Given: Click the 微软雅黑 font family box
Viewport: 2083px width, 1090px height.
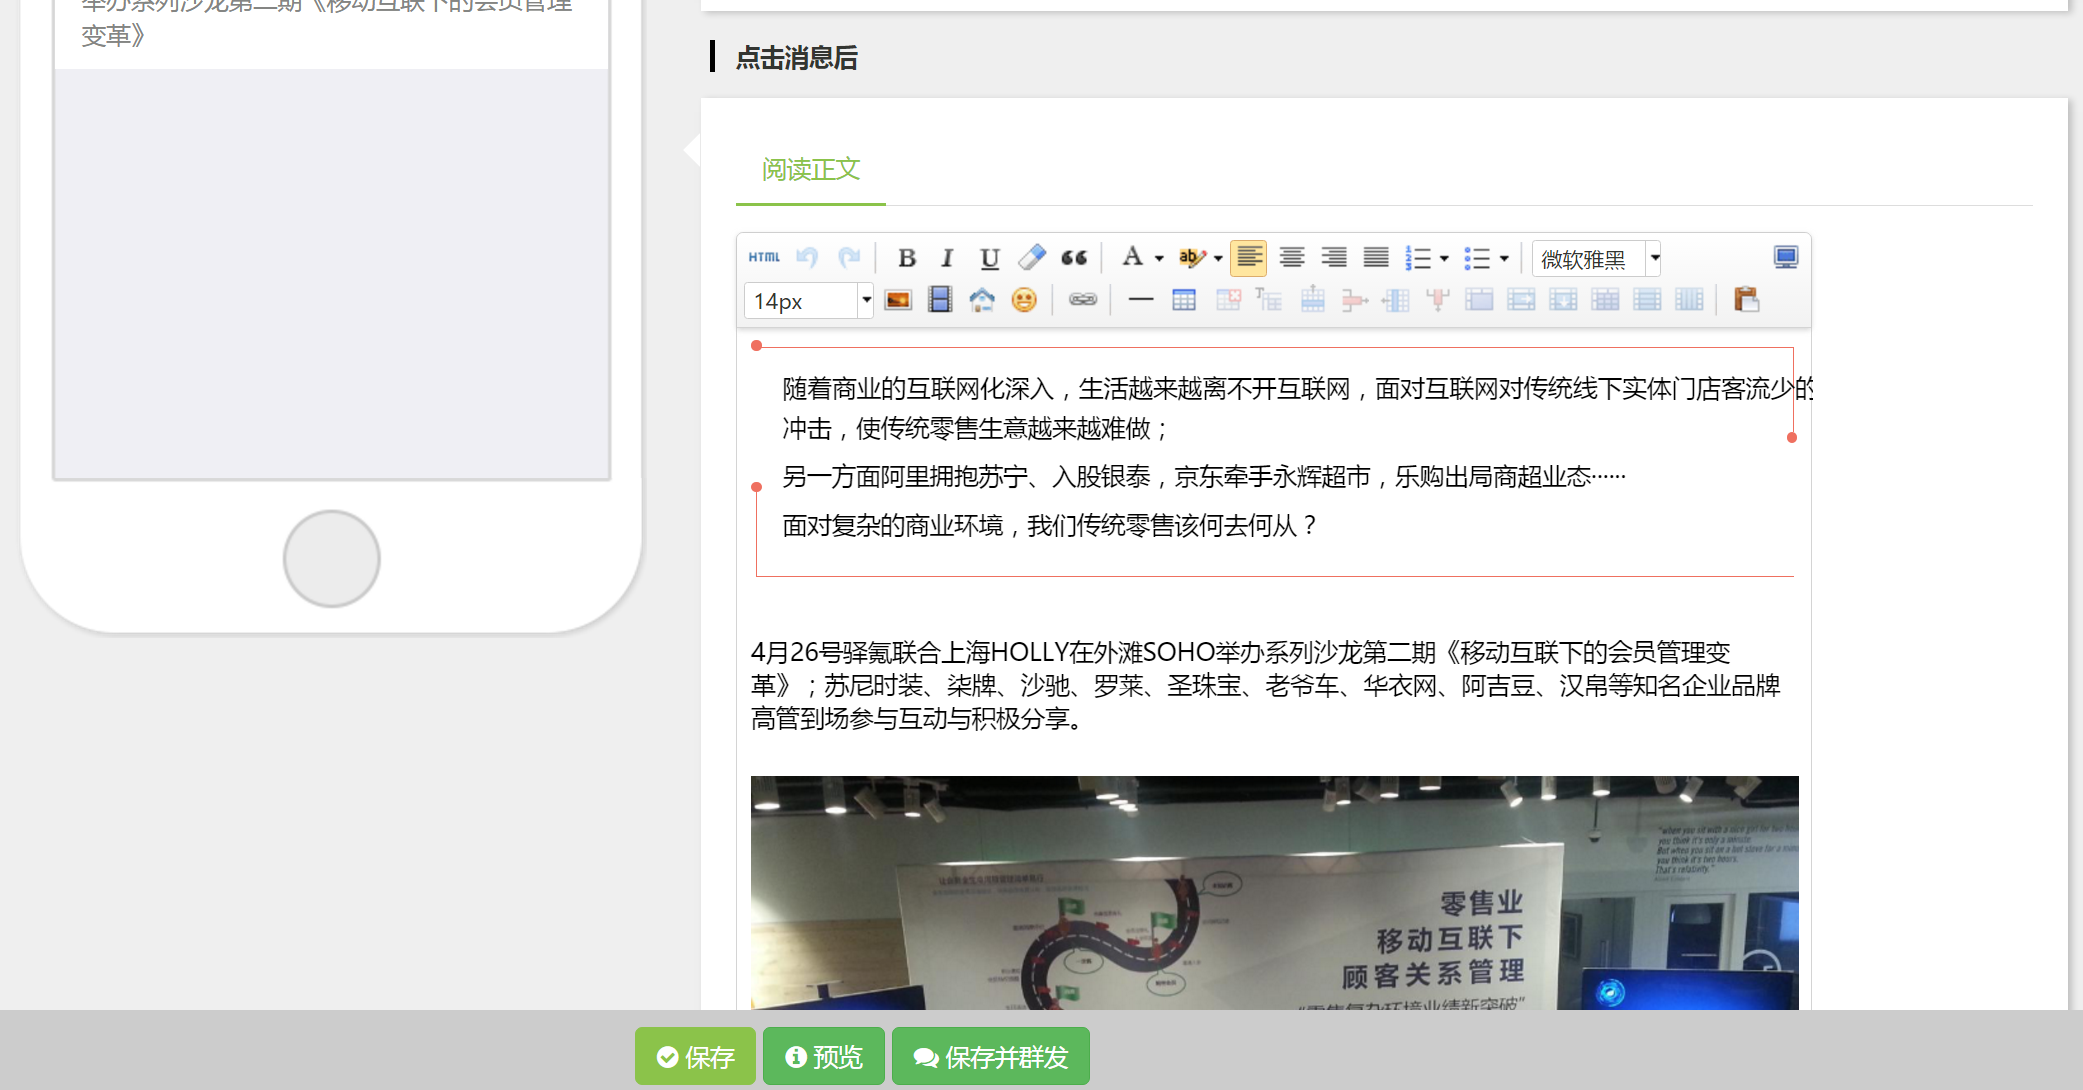Looking at the screenshot, I should [x=1589, y=259].
